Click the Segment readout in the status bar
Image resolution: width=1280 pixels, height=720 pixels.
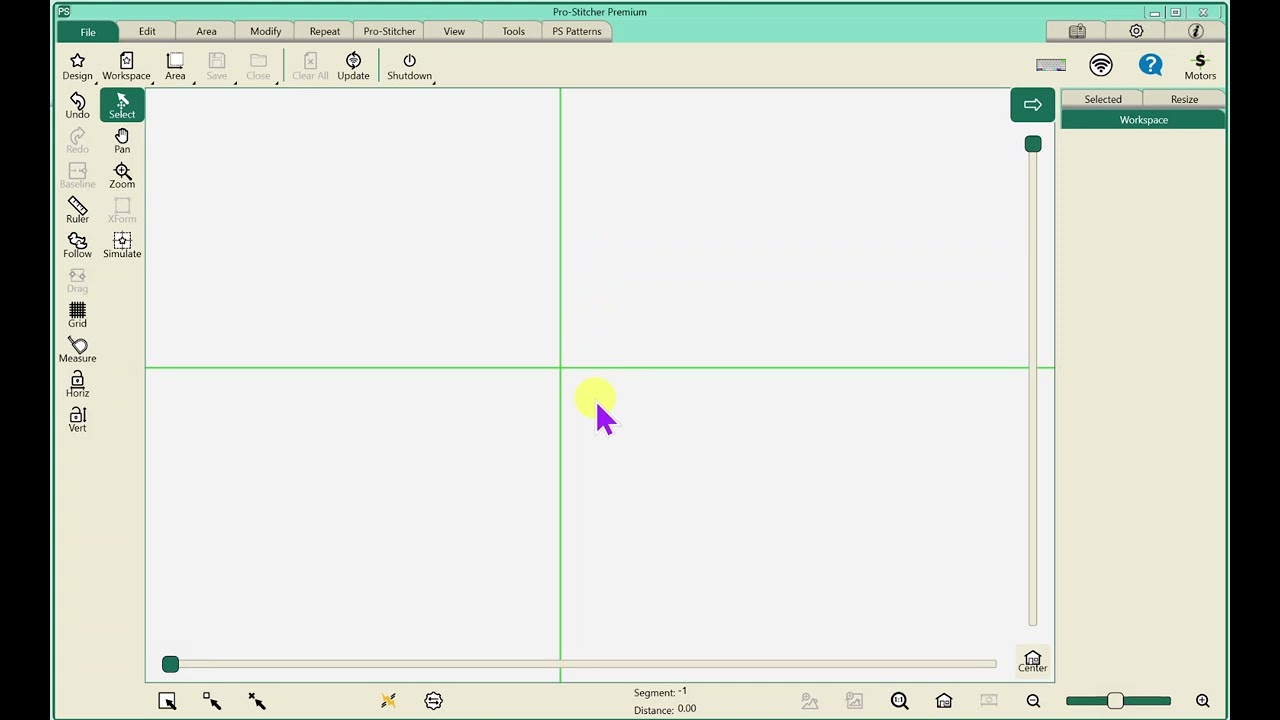tap(660, 692)
